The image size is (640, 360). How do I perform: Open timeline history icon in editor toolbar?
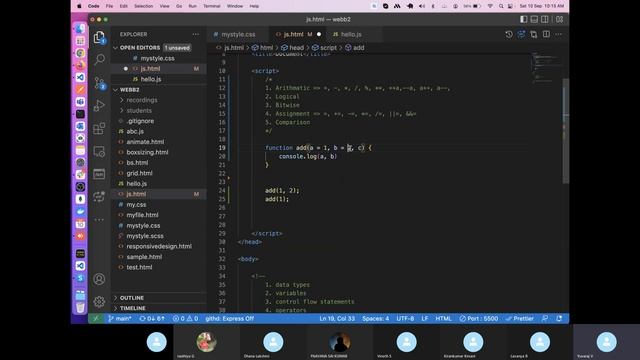point(509,34)
